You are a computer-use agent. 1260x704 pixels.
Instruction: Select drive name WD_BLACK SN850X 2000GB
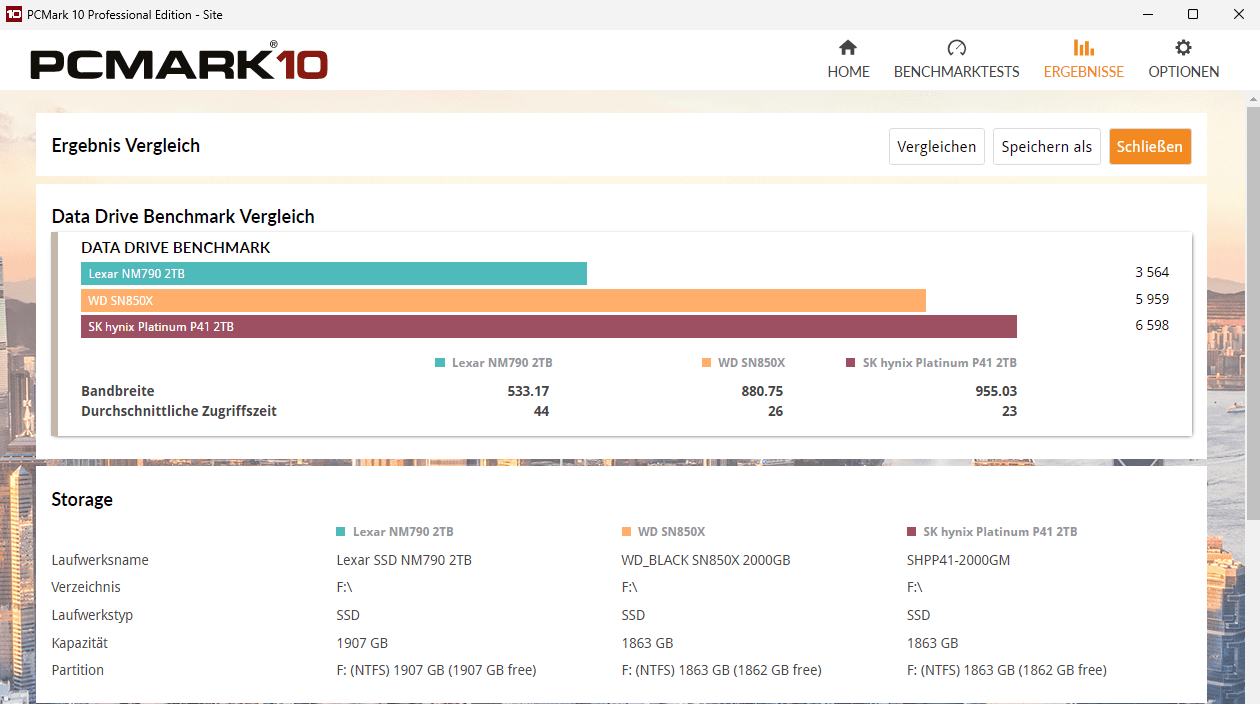706,560
